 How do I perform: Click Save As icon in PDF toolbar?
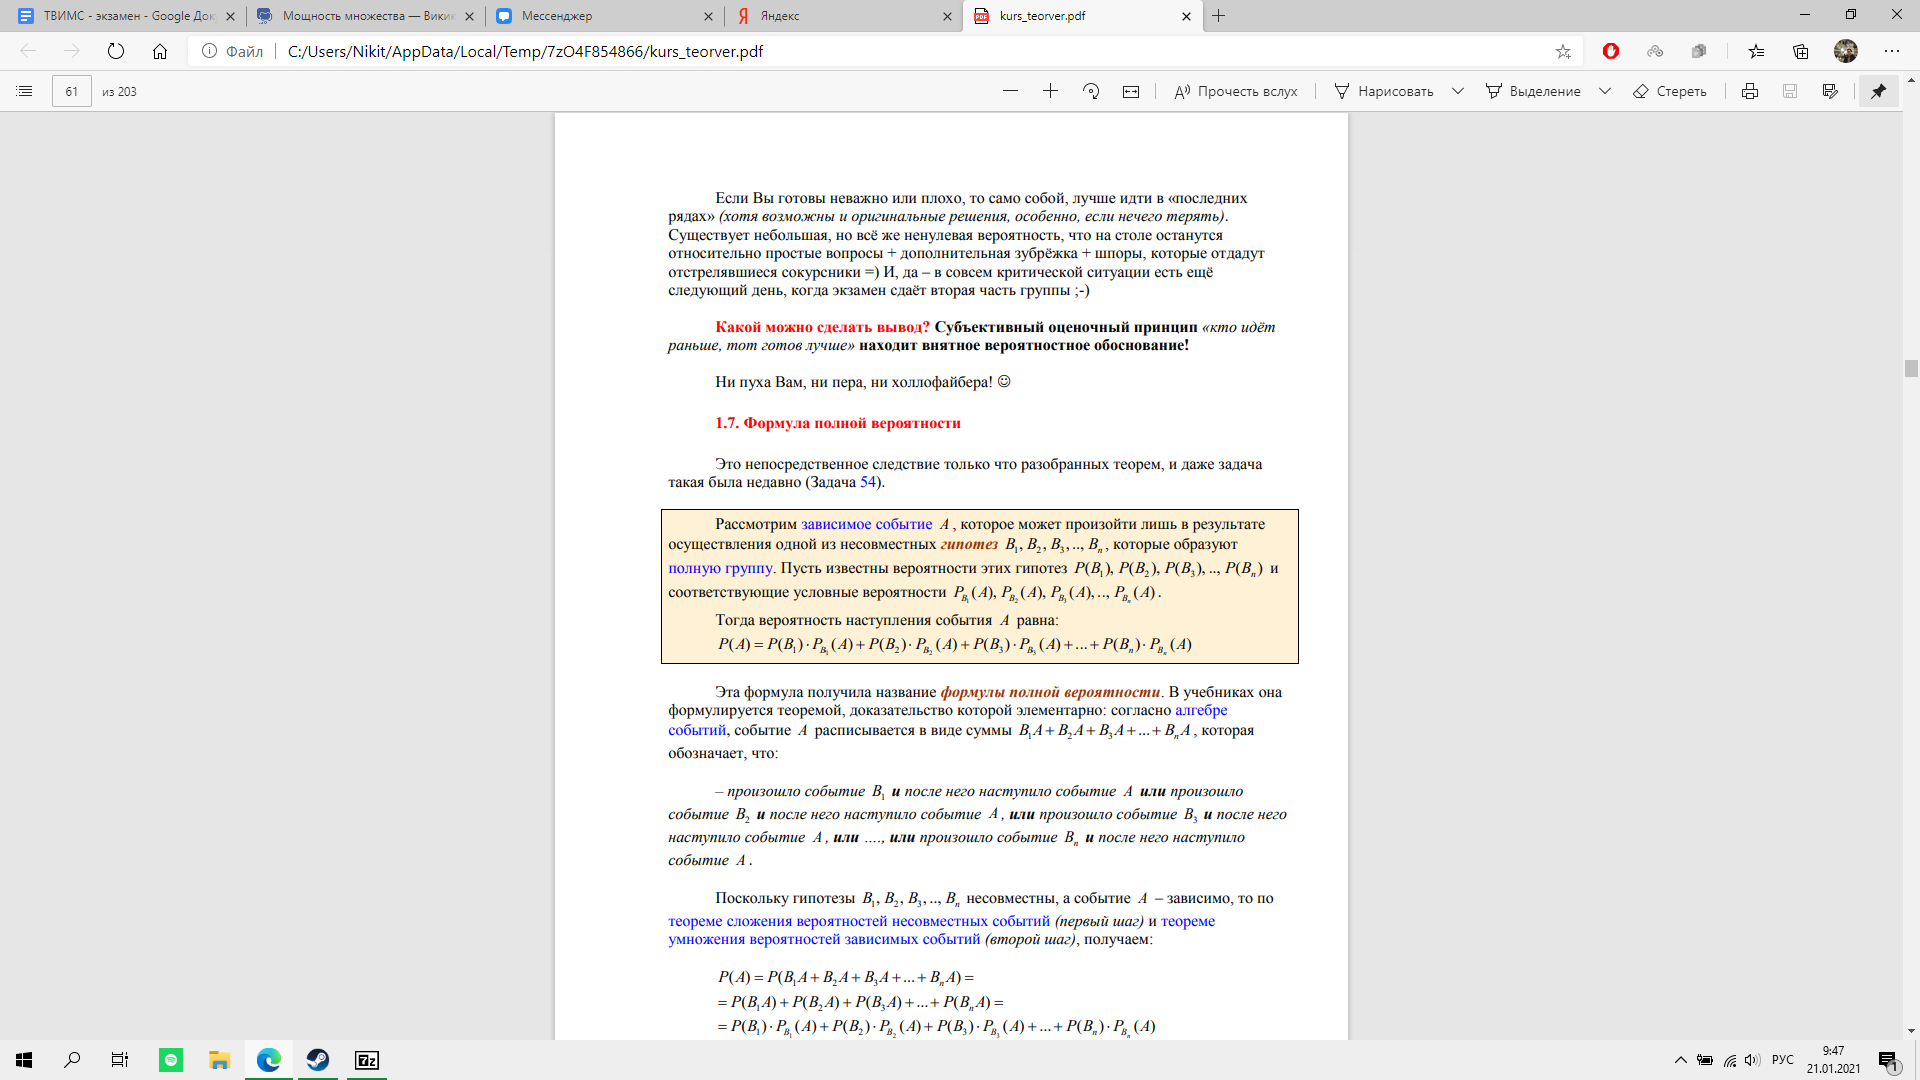click(1830, 91)
